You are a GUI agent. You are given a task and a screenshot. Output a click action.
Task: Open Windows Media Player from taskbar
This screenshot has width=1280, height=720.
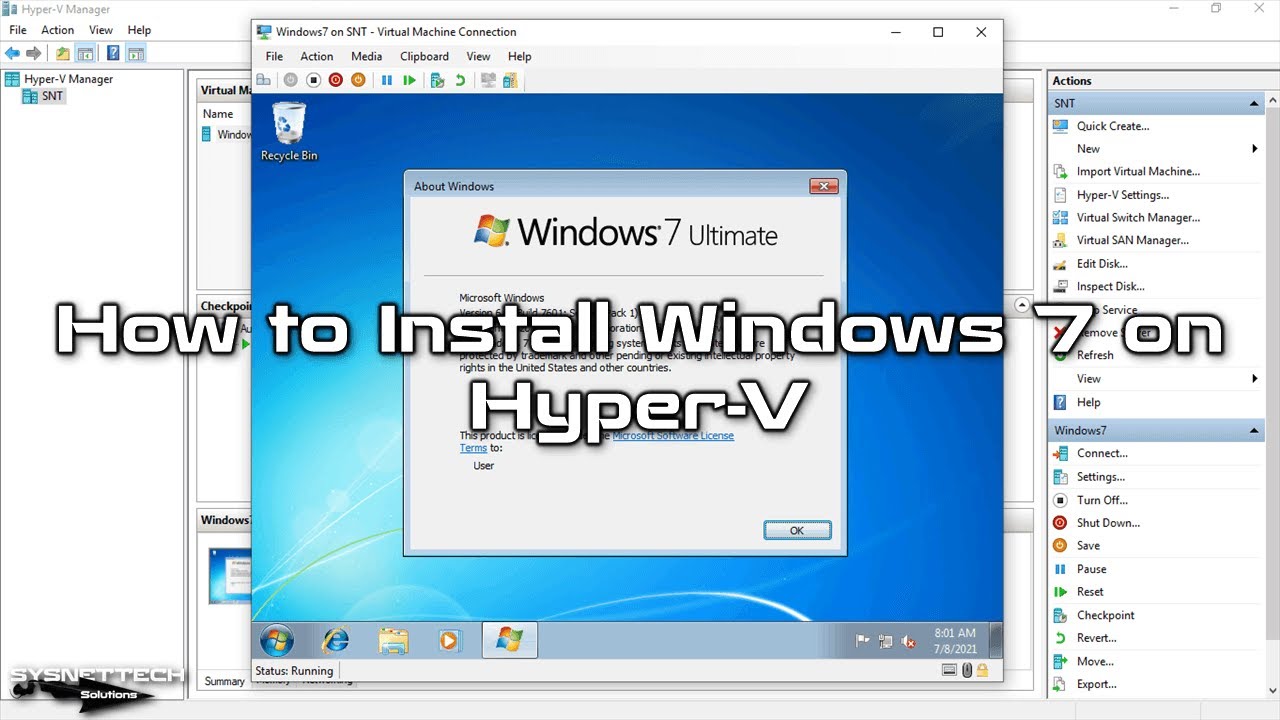pyautogui.click(x=449, y=640)
